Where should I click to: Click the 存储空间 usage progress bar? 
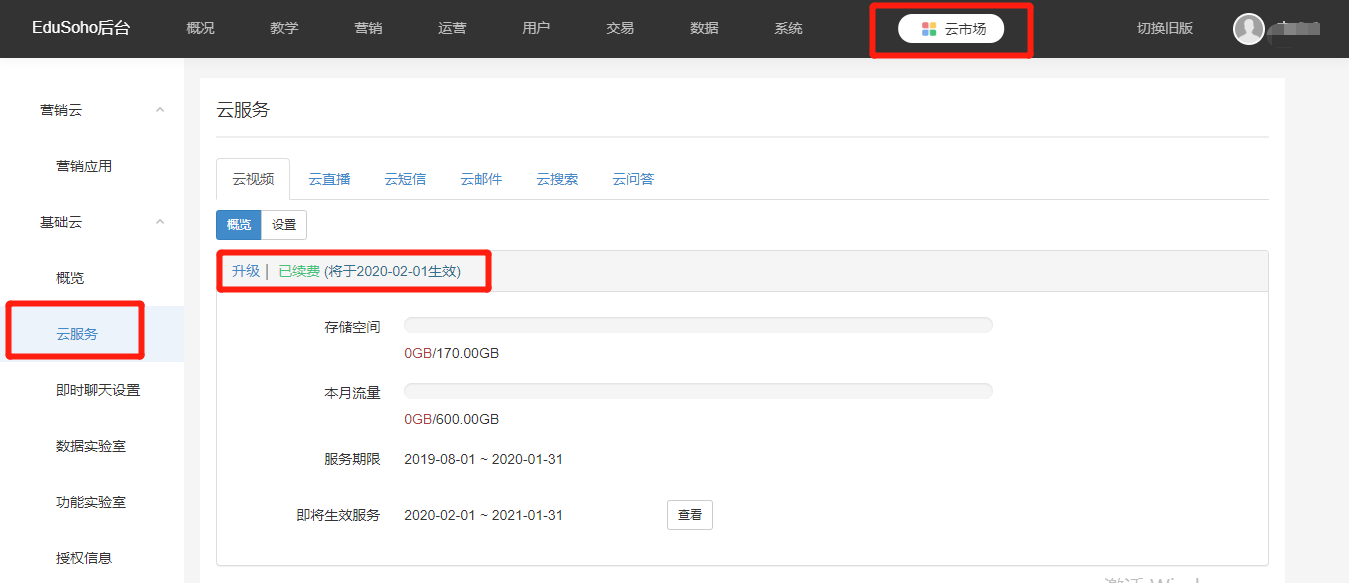(698, 325)
